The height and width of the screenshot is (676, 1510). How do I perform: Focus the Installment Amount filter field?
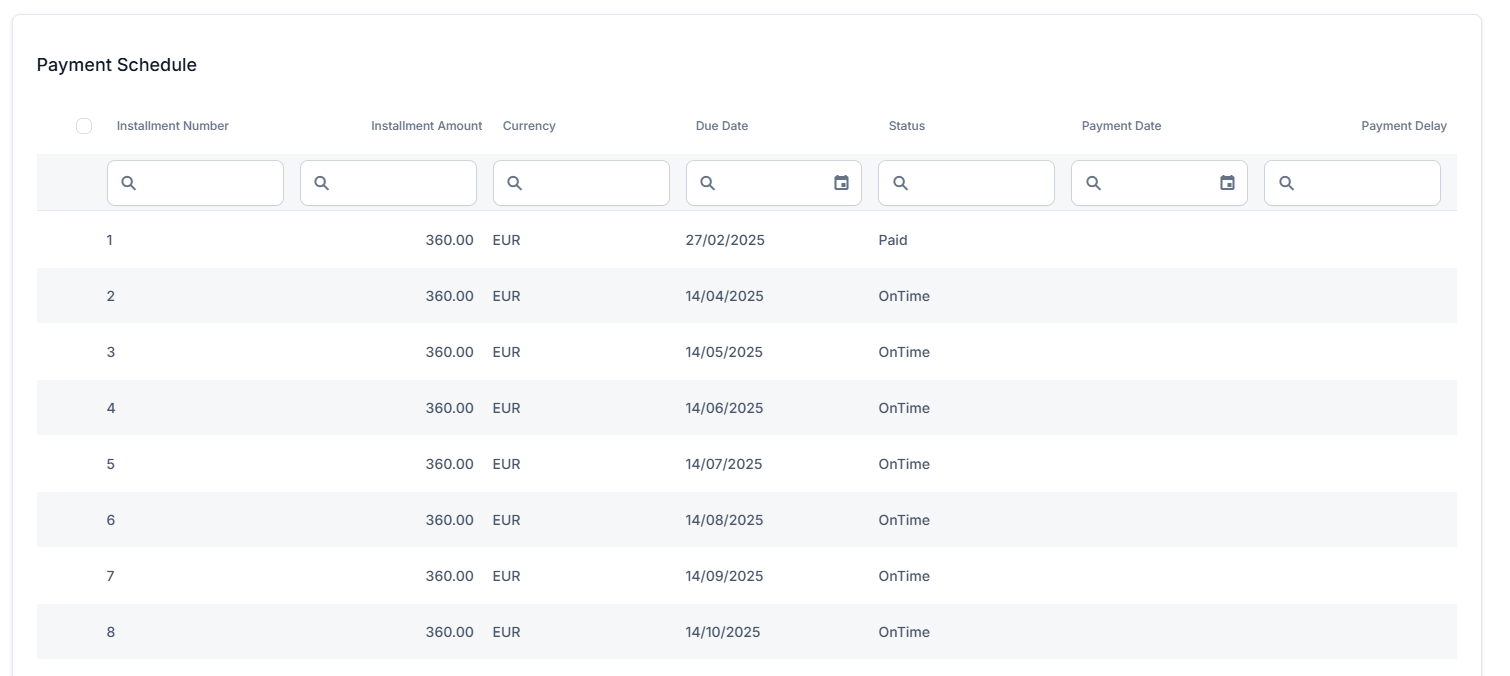pyautogui.click(x=400, y=183)
